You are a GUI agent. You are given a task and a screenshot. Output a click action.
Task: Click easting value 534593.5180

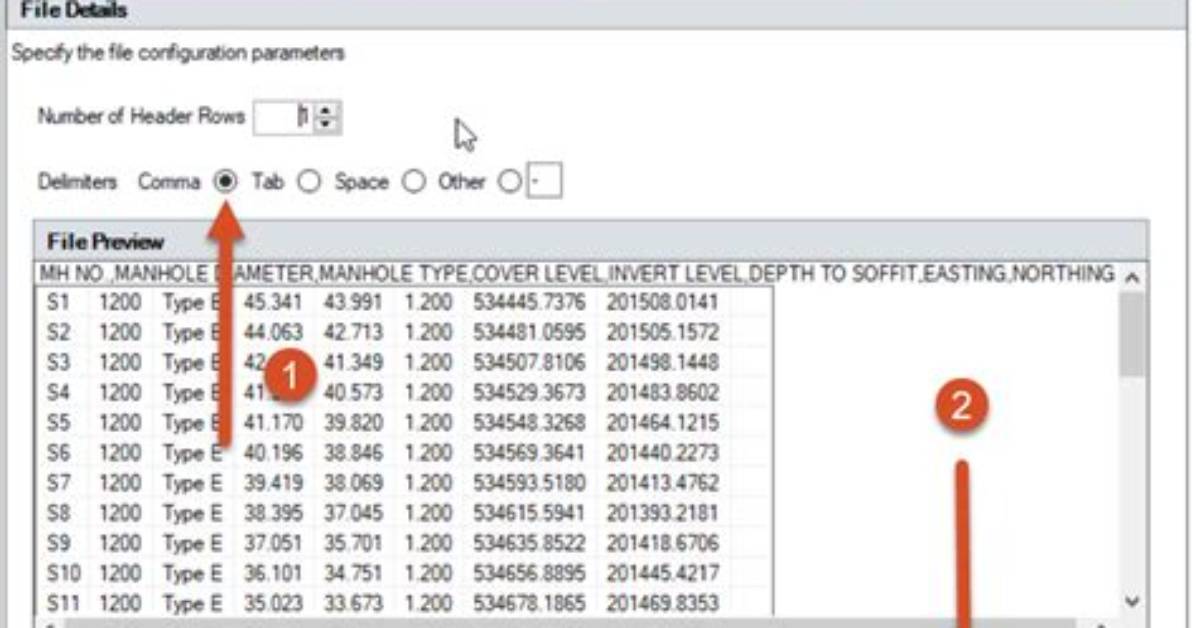(529, 483)
